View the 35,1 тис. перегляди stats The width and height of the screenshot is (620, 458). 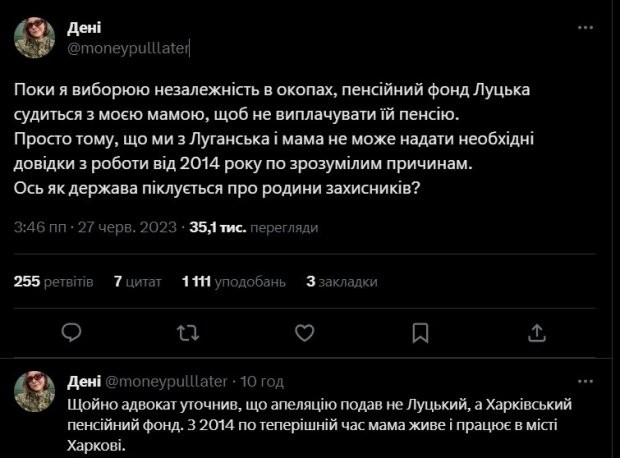[x=215, y=229]
